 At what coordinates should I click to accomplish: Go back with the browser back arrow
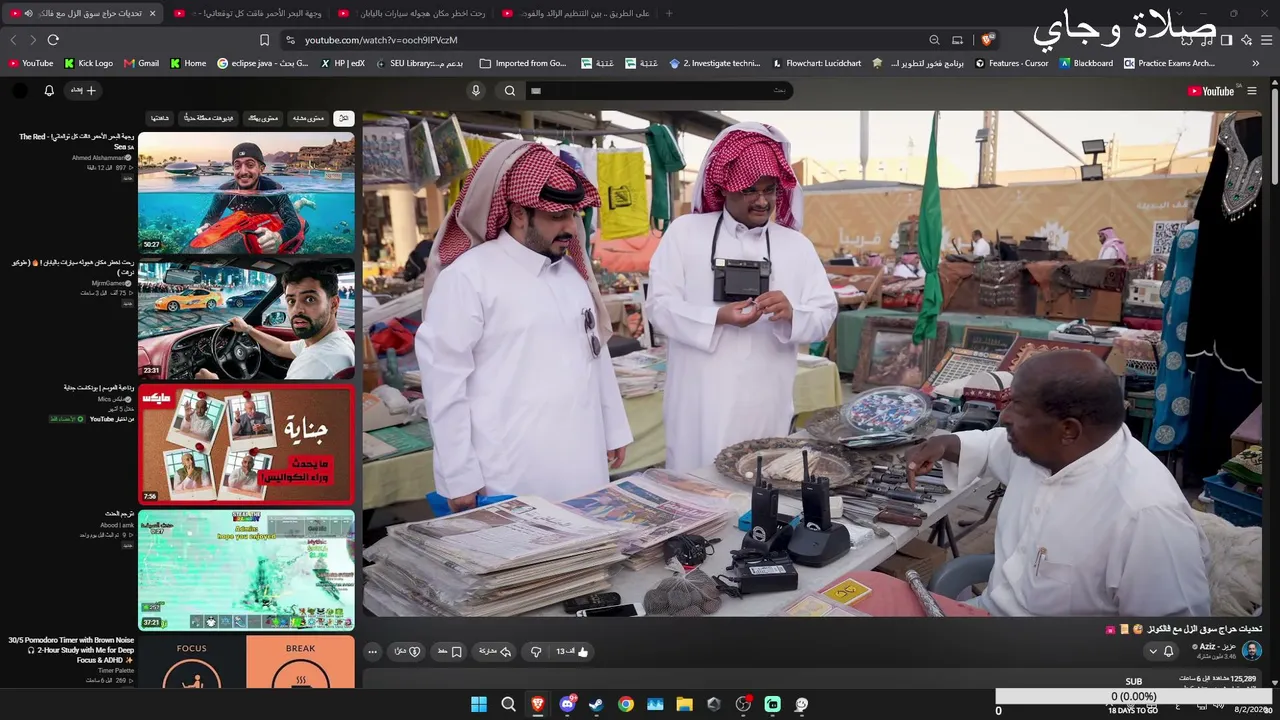(x=13, y=40)
